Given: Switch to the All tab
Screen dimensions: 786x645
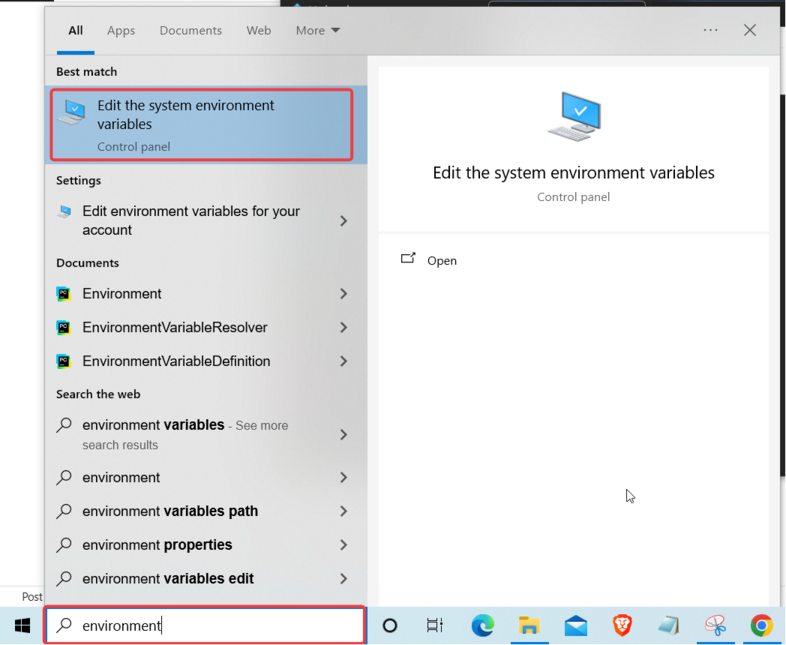Looking at the screenshot, I should pos(76,31).
